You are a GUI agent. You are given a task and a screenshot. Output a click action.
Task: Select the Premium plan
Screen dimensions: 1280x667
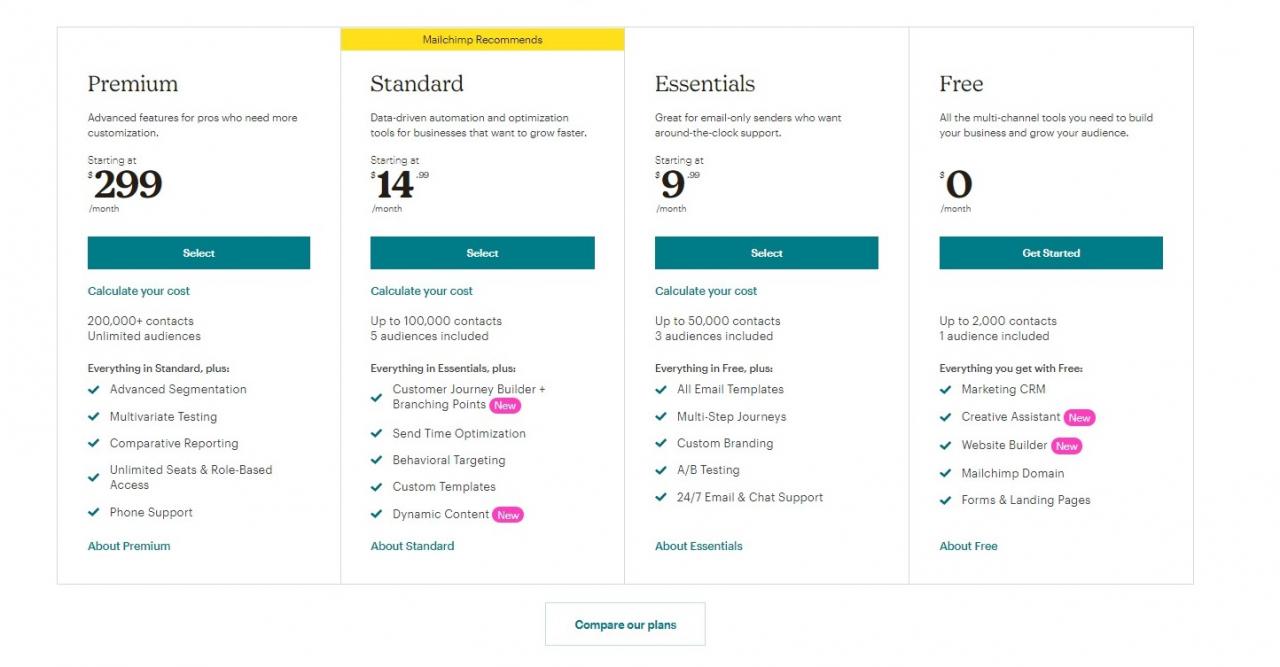[199, 253]
